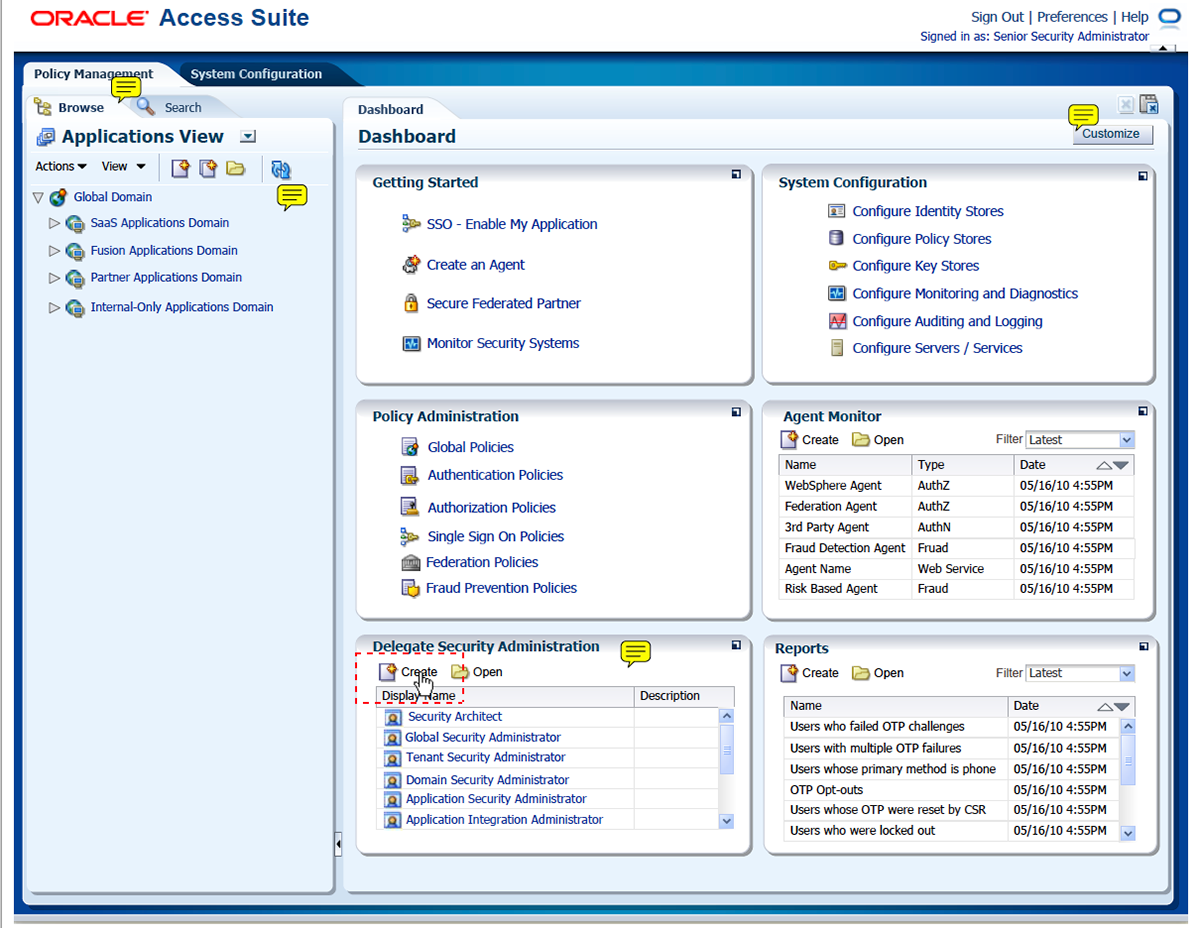Open the Agent Monitor Filter dropdown
The height and width of the screenshot is (928, 1200).
(1127, 440)
